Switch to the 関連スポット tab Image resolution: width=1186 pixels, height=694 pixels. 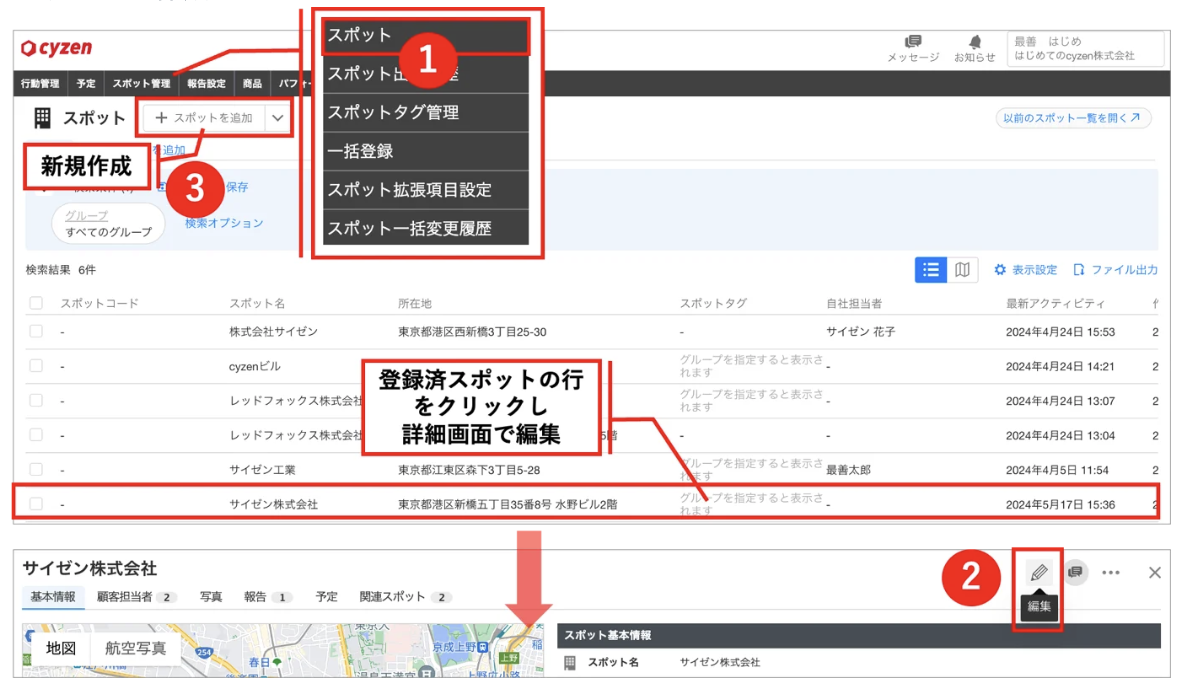(405, 596)
